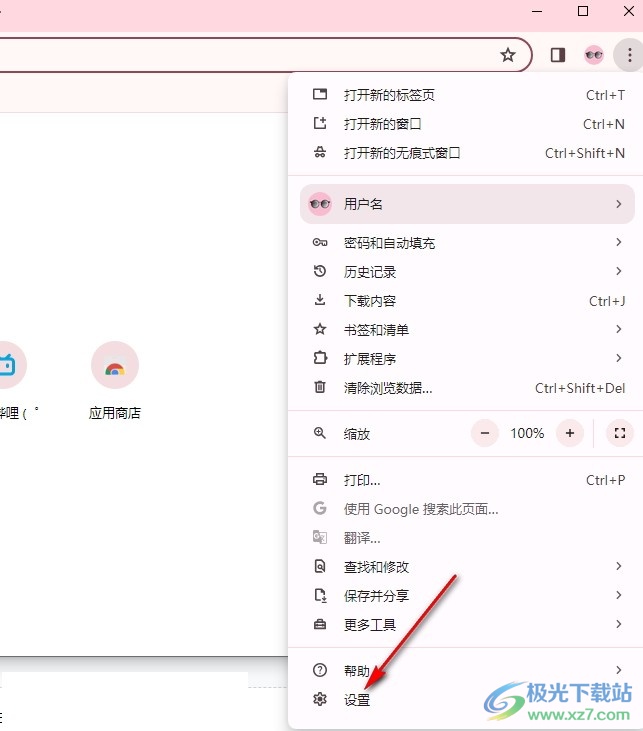Click the bookmarks star icon in menu

320,329
